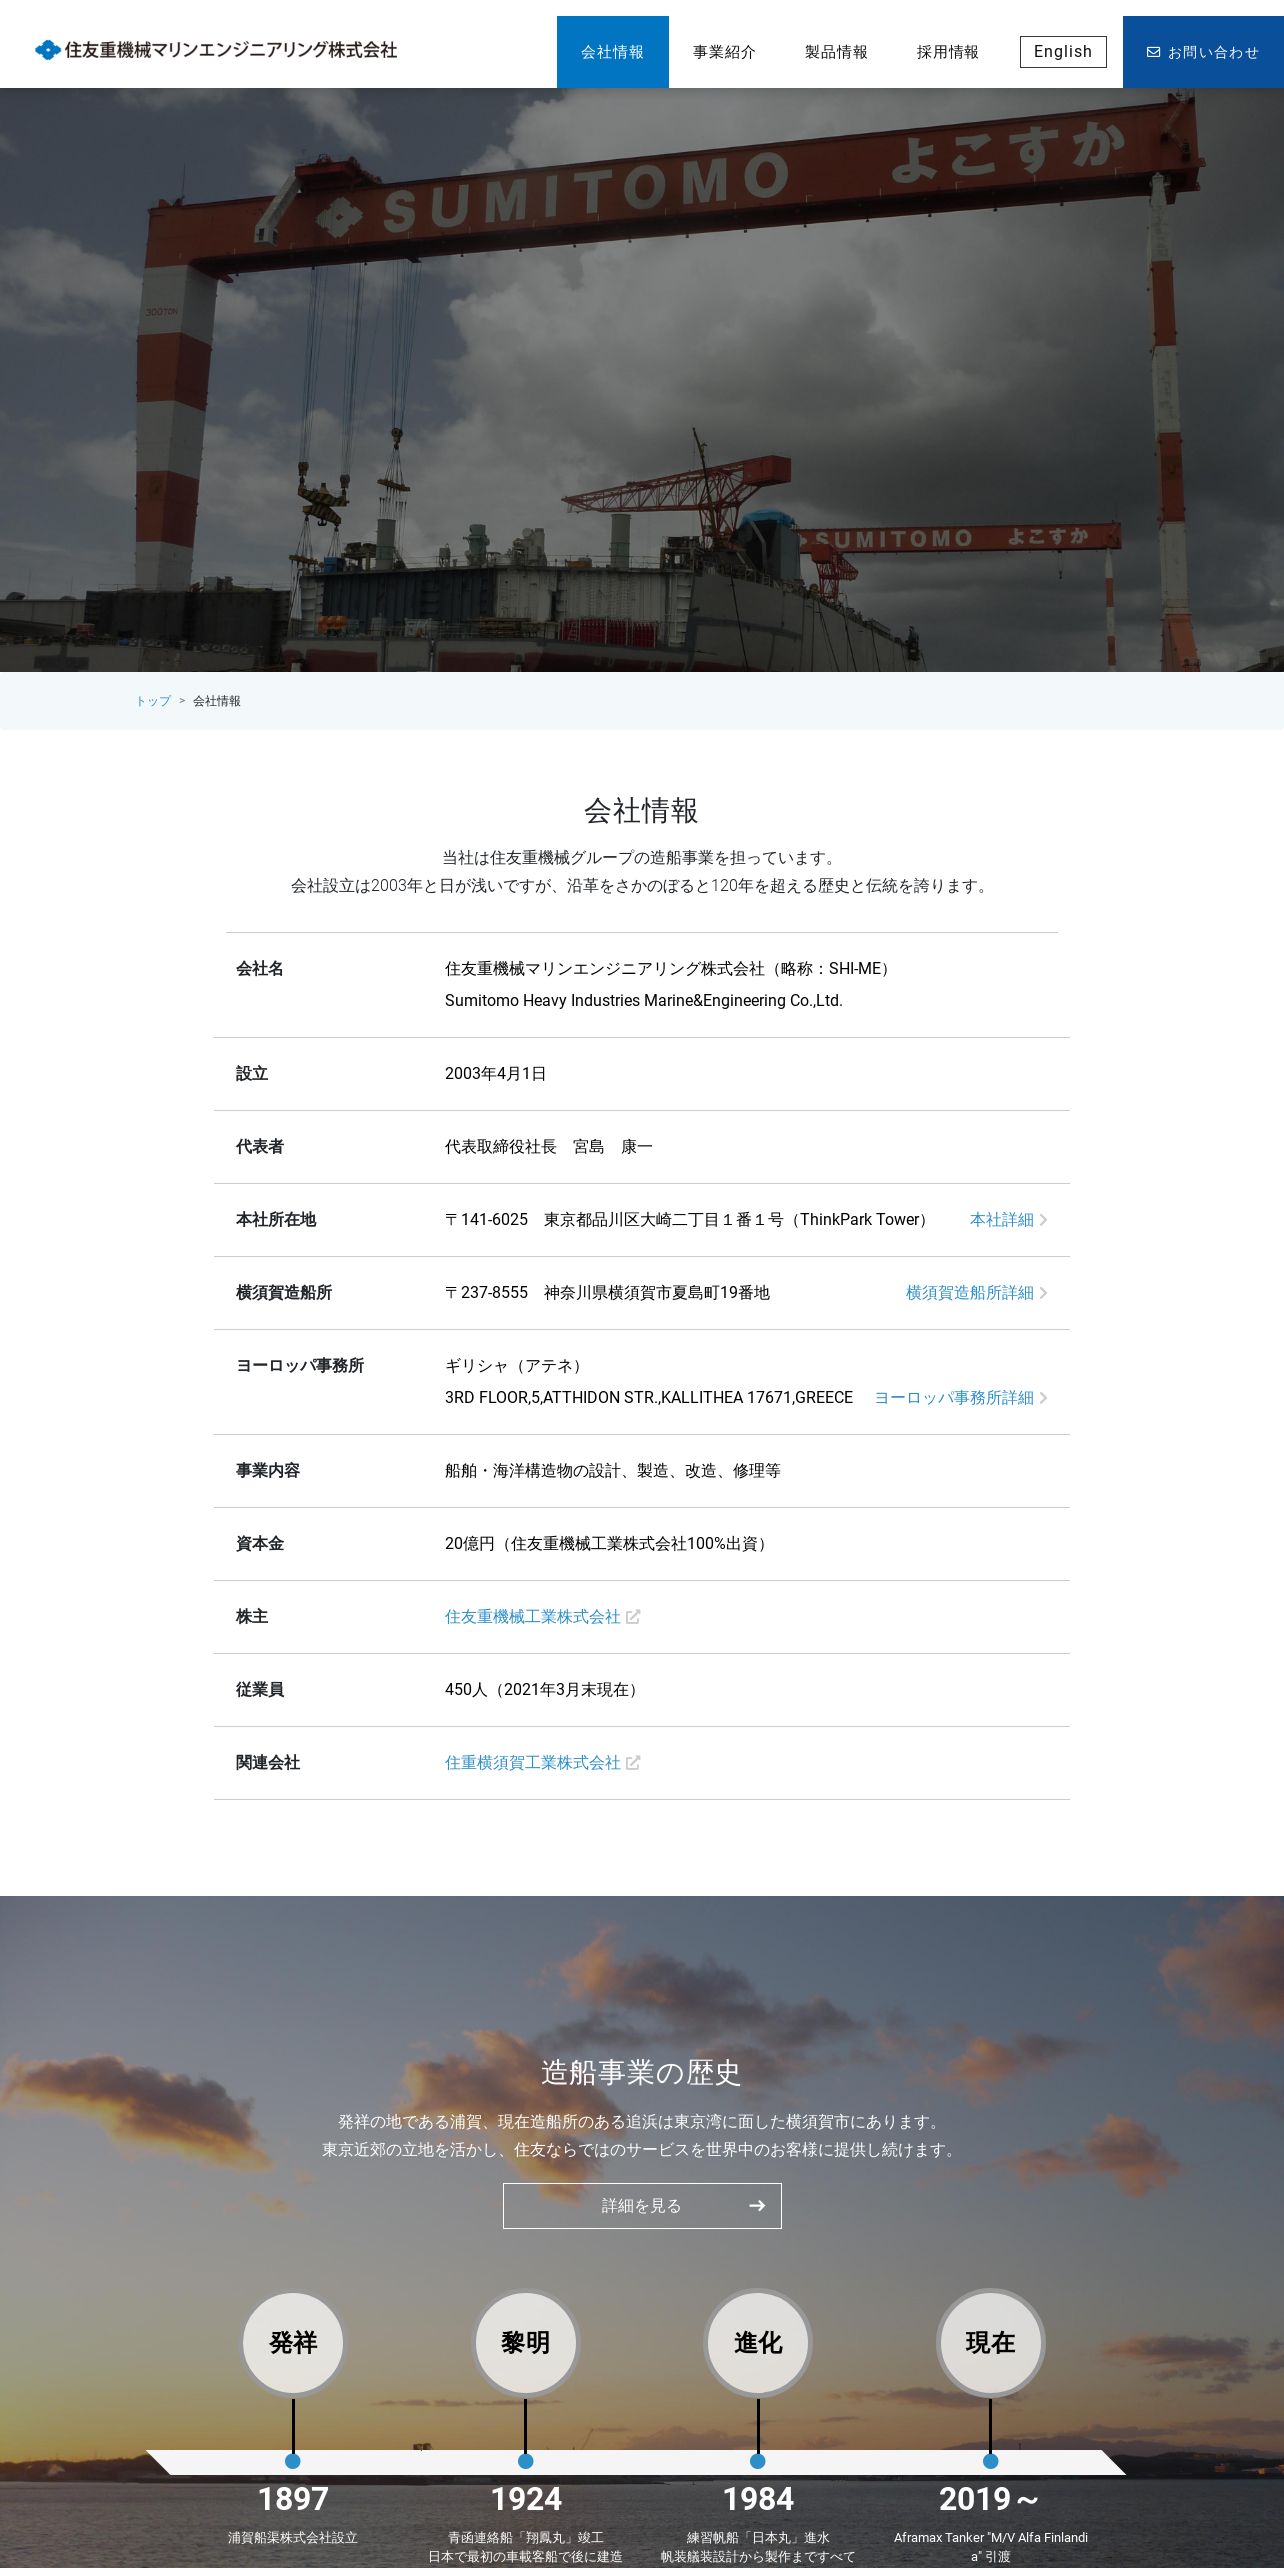Click chevron next to 横須賀造船所詳細
The width and height of the screenshot is (1284, 2568).
coord(1043,1293)
